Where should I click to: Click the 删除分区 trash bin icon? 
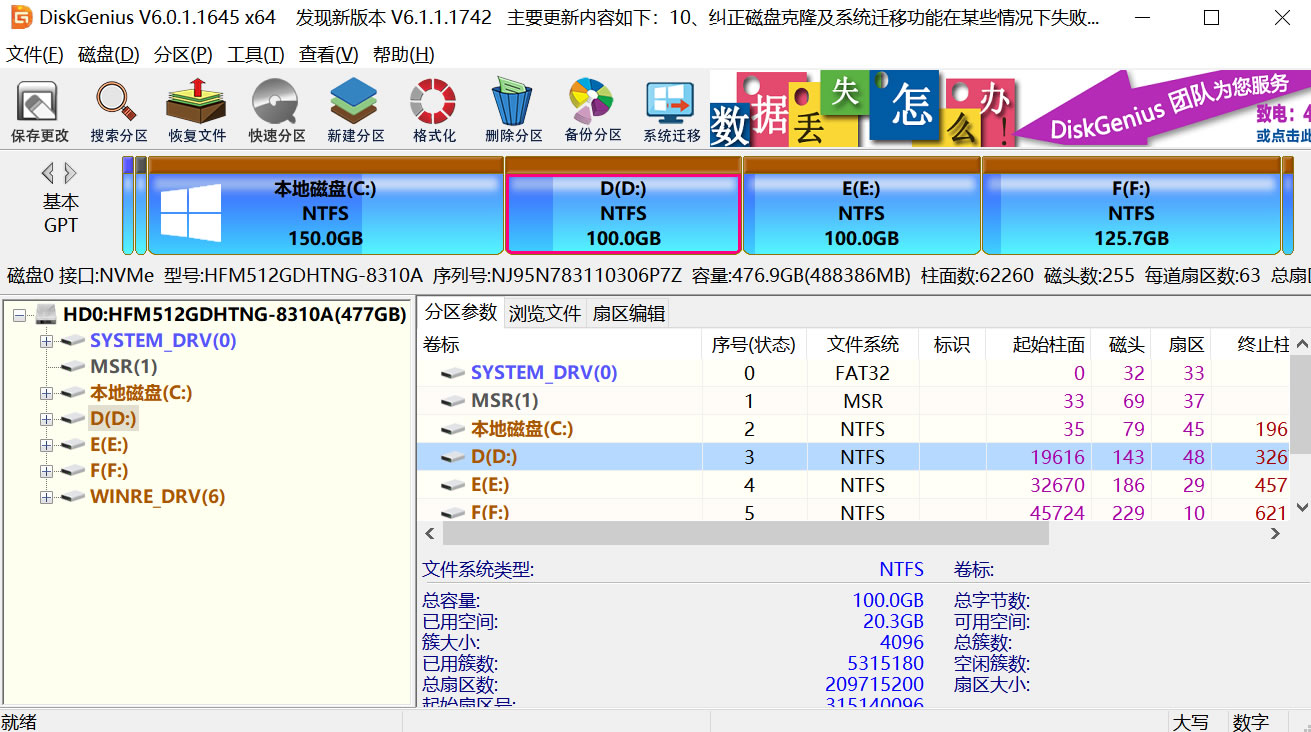pyautogui.click(x=513, y=110)
